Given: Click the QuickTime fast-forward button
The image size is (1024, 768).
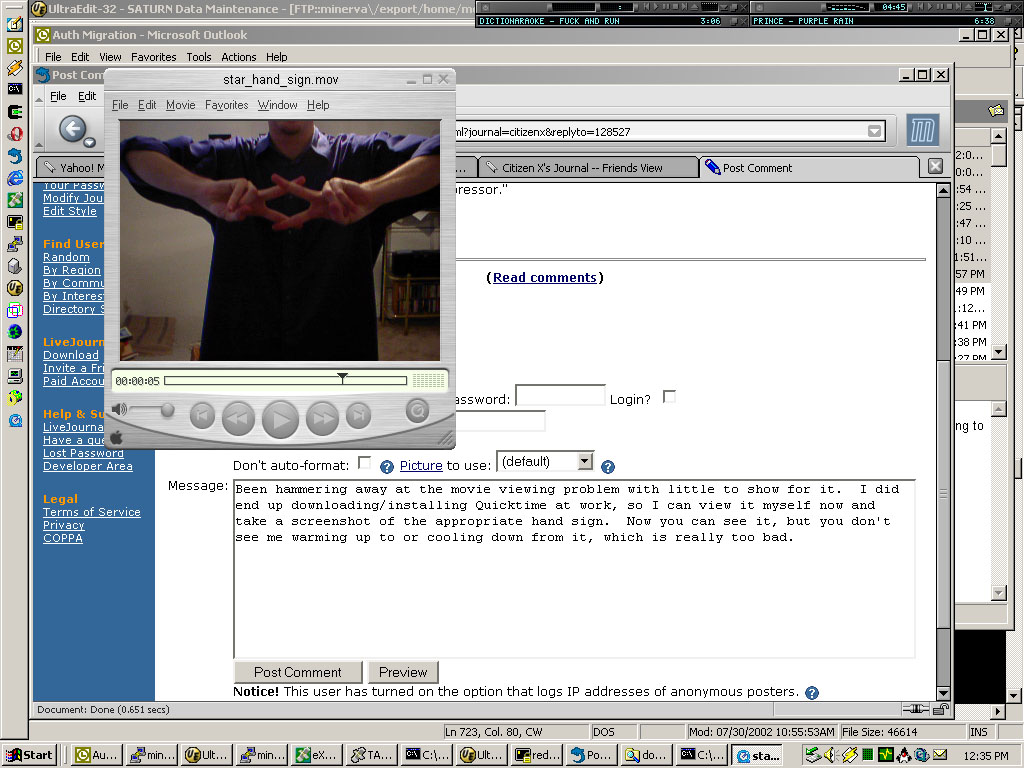Looking at the screenshot, I should coord(322,416).
